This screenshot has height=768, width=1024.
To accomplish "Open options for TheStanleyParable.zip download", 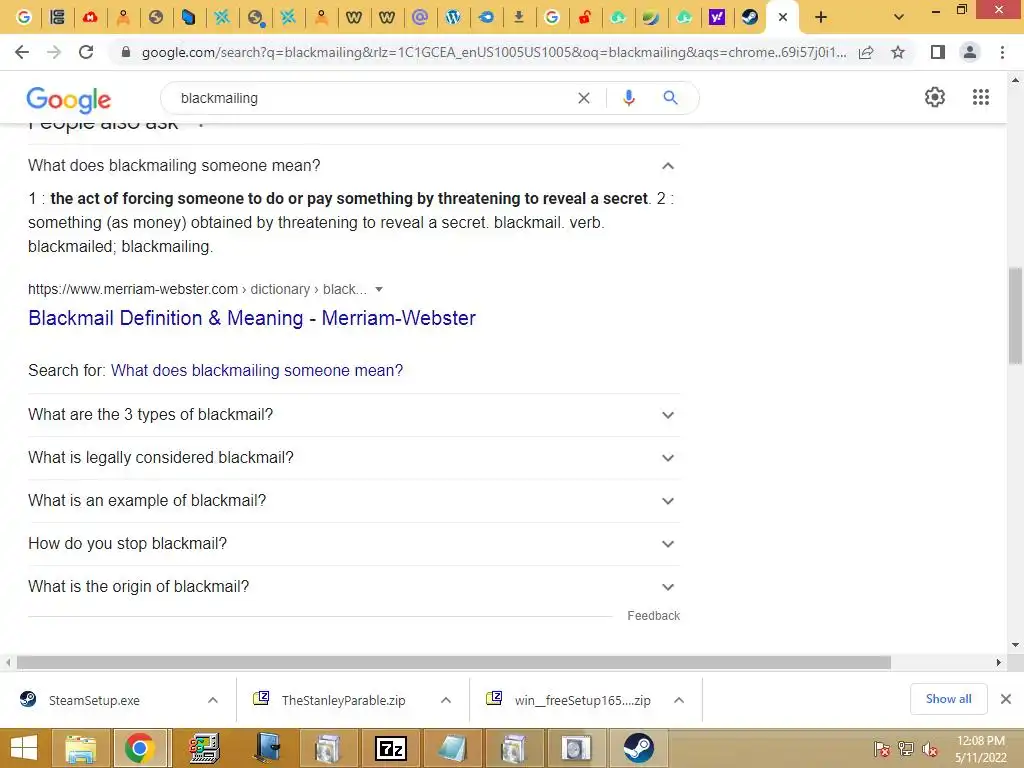I will (446, 700).
